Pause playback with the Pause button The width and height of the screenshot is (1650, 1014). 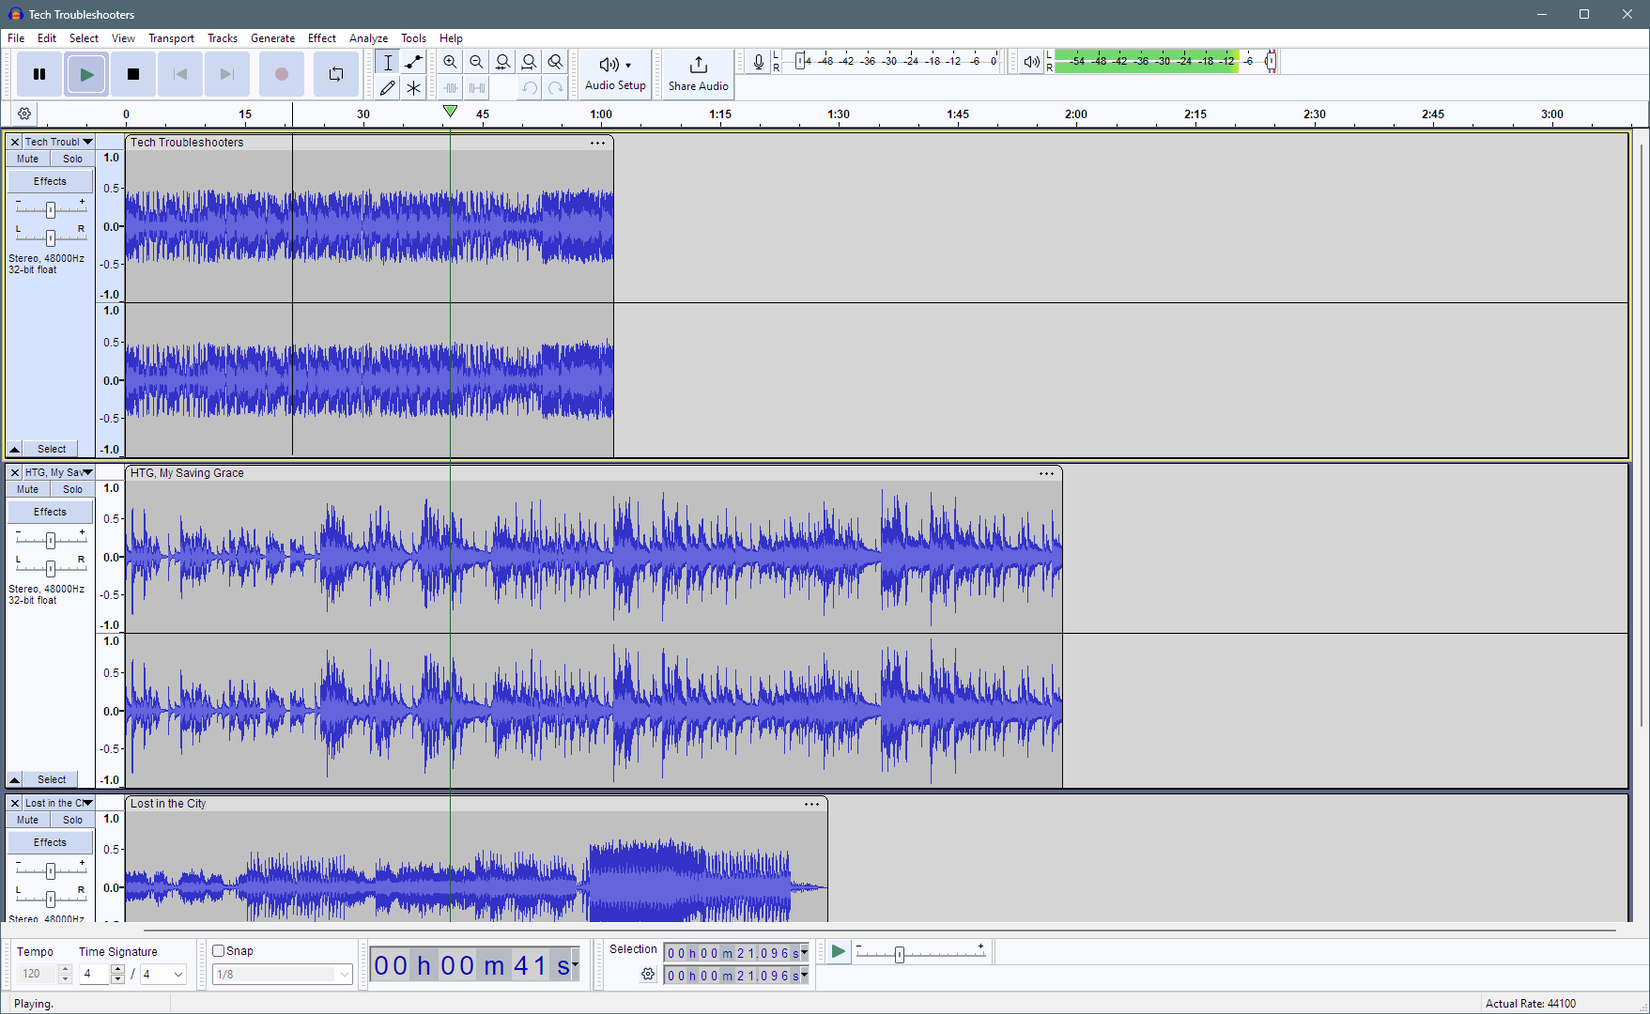39,74
